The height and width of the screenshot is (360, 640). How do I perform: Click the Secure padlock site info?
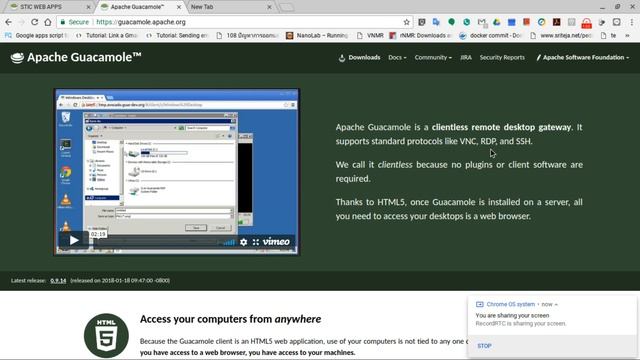point(75,22)
